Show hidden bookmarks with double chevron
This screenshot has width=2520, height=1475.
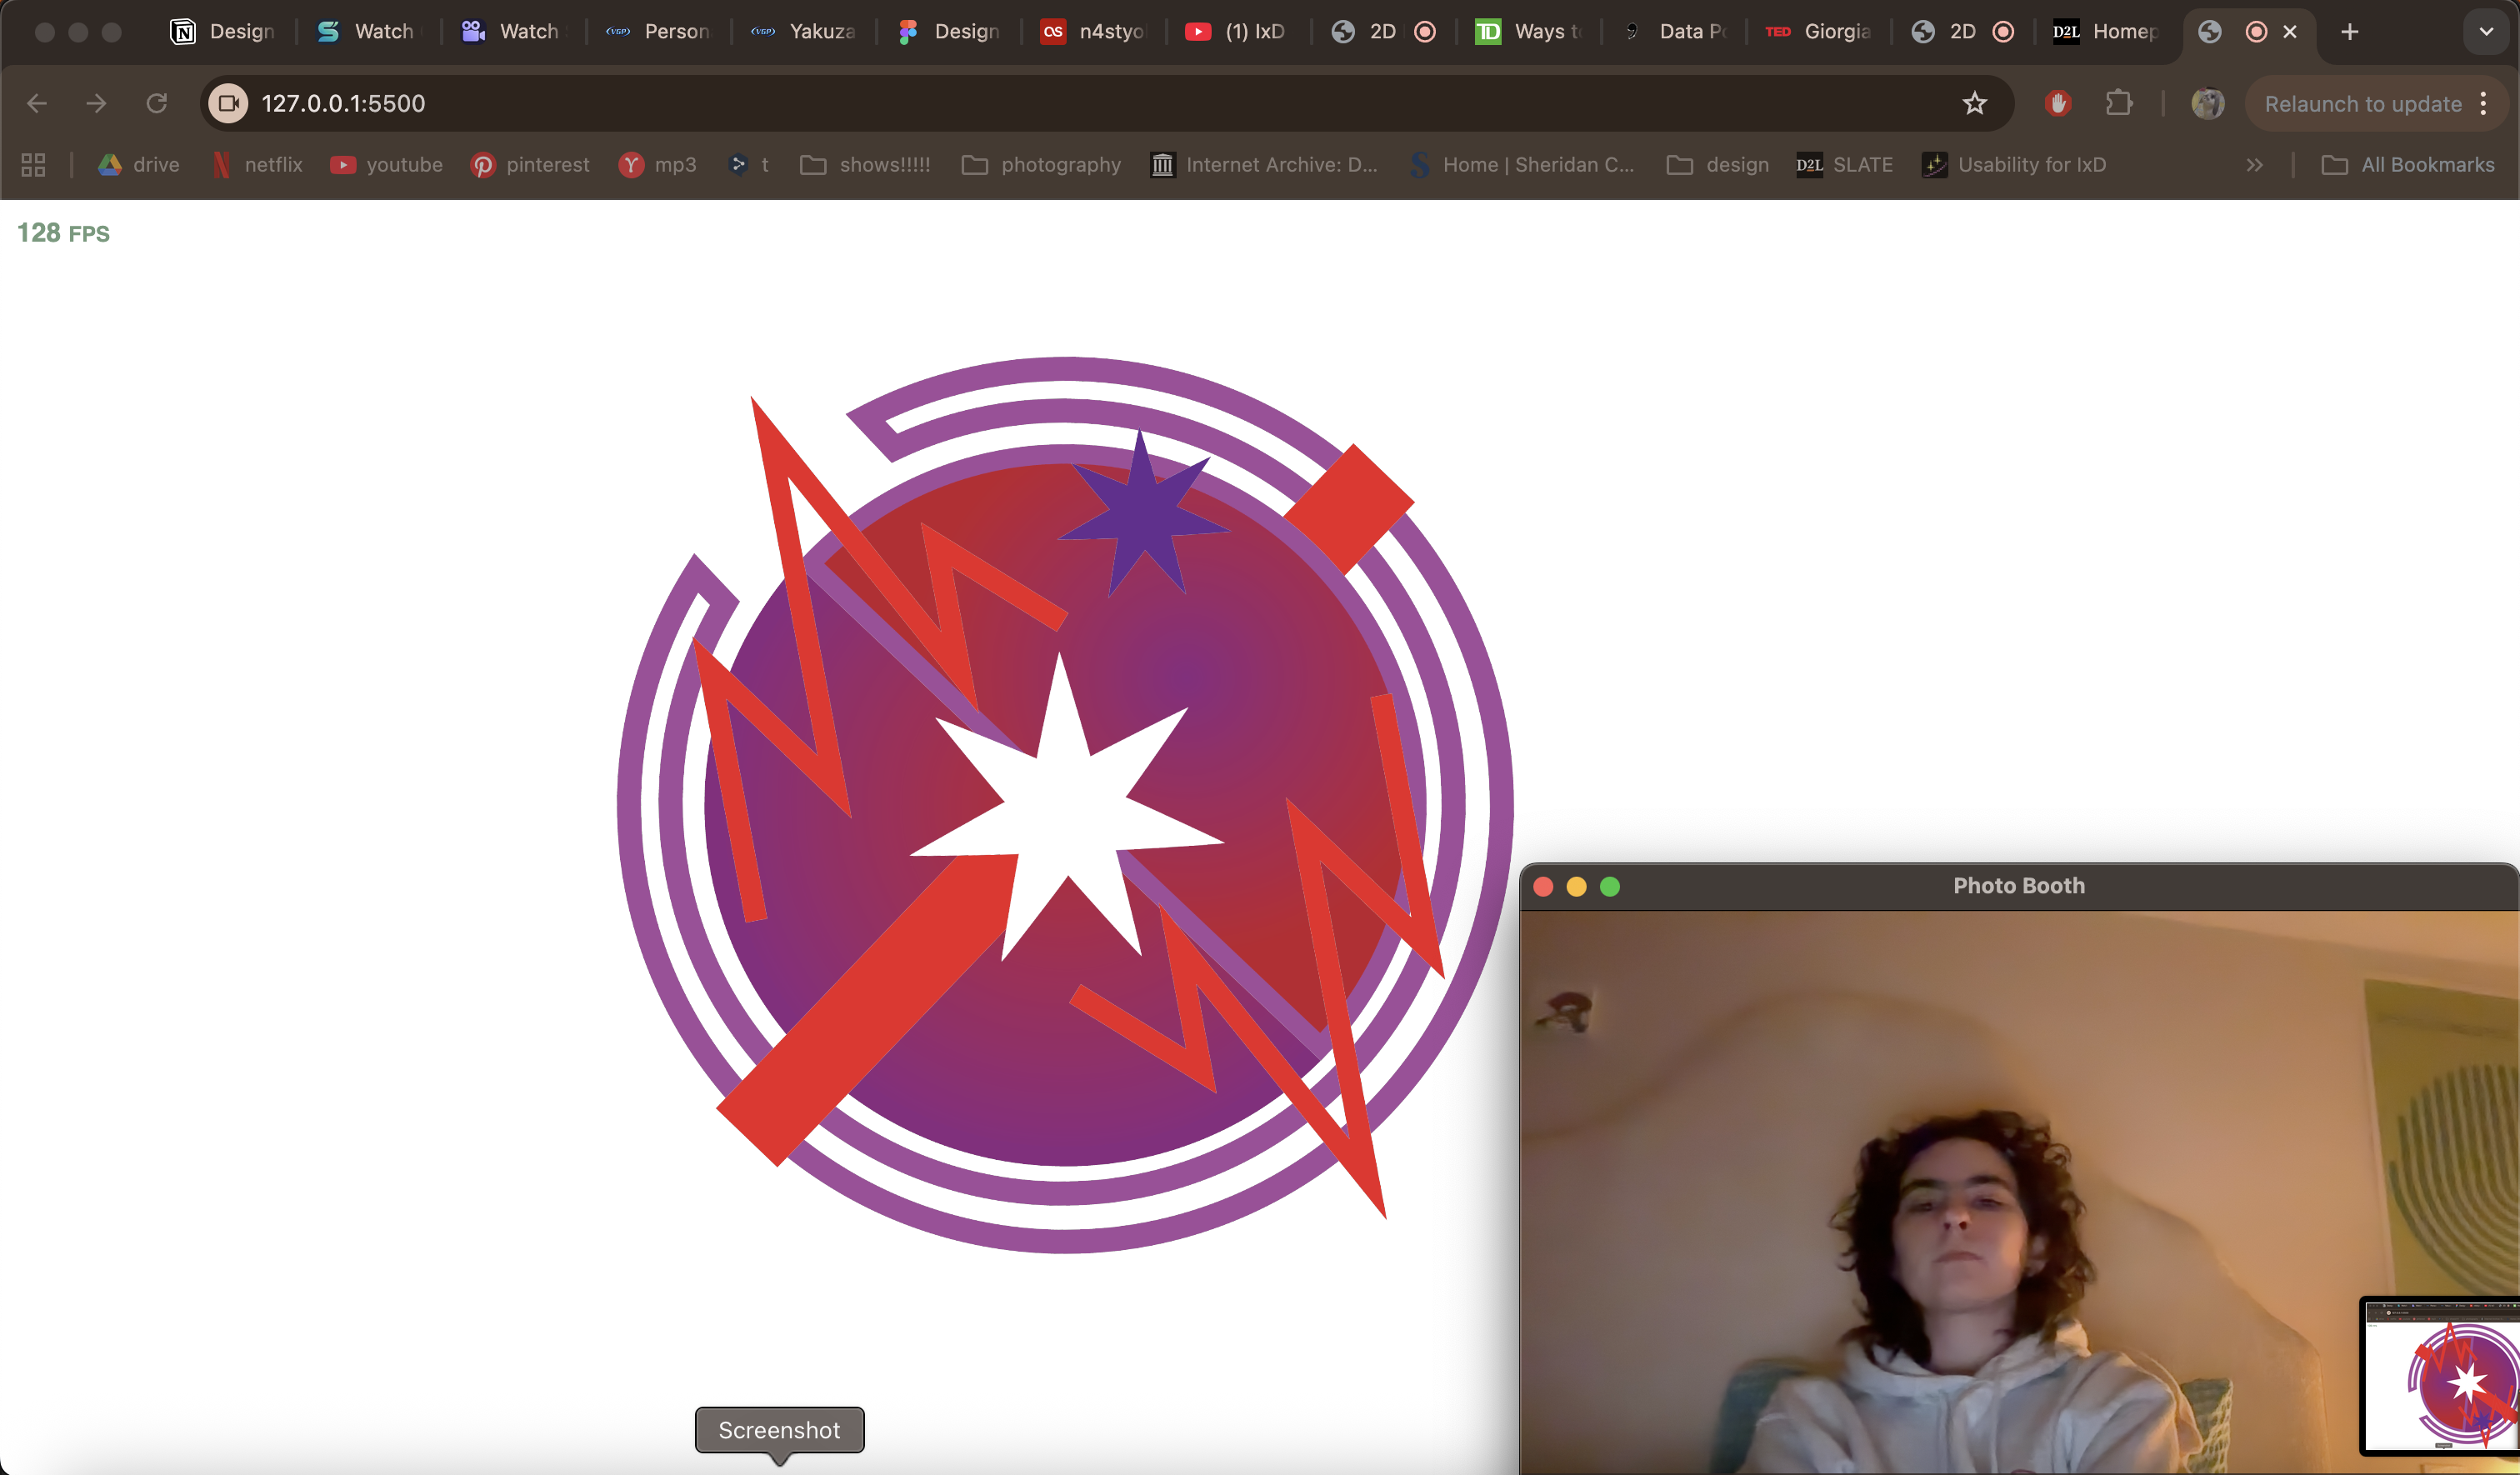pos(2254,165)
